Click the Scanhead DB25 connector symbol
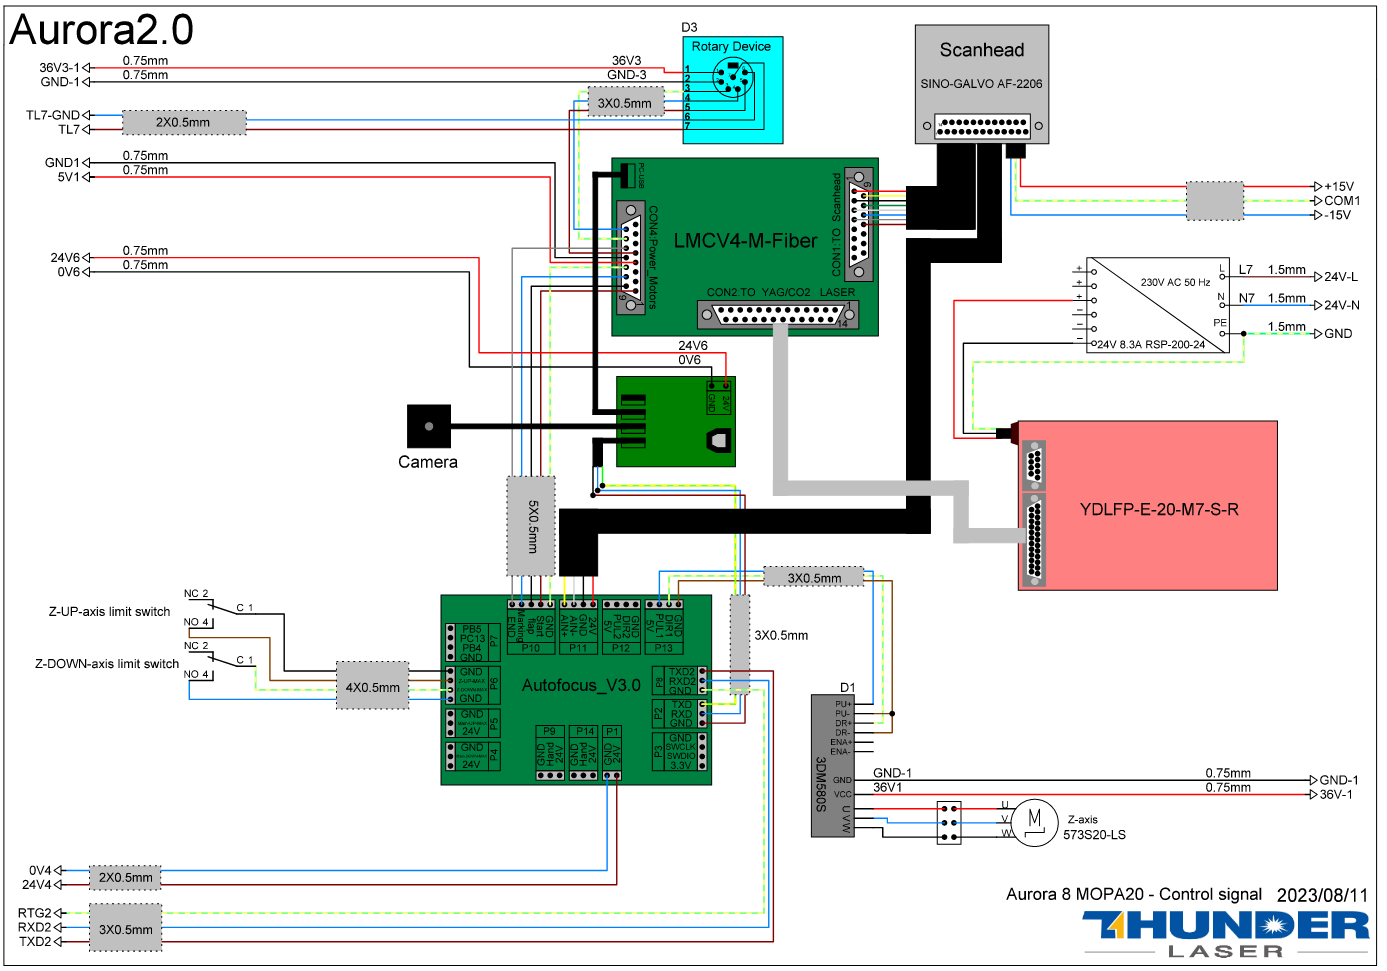The image size is (1387, 971). (x=982, y=126)
